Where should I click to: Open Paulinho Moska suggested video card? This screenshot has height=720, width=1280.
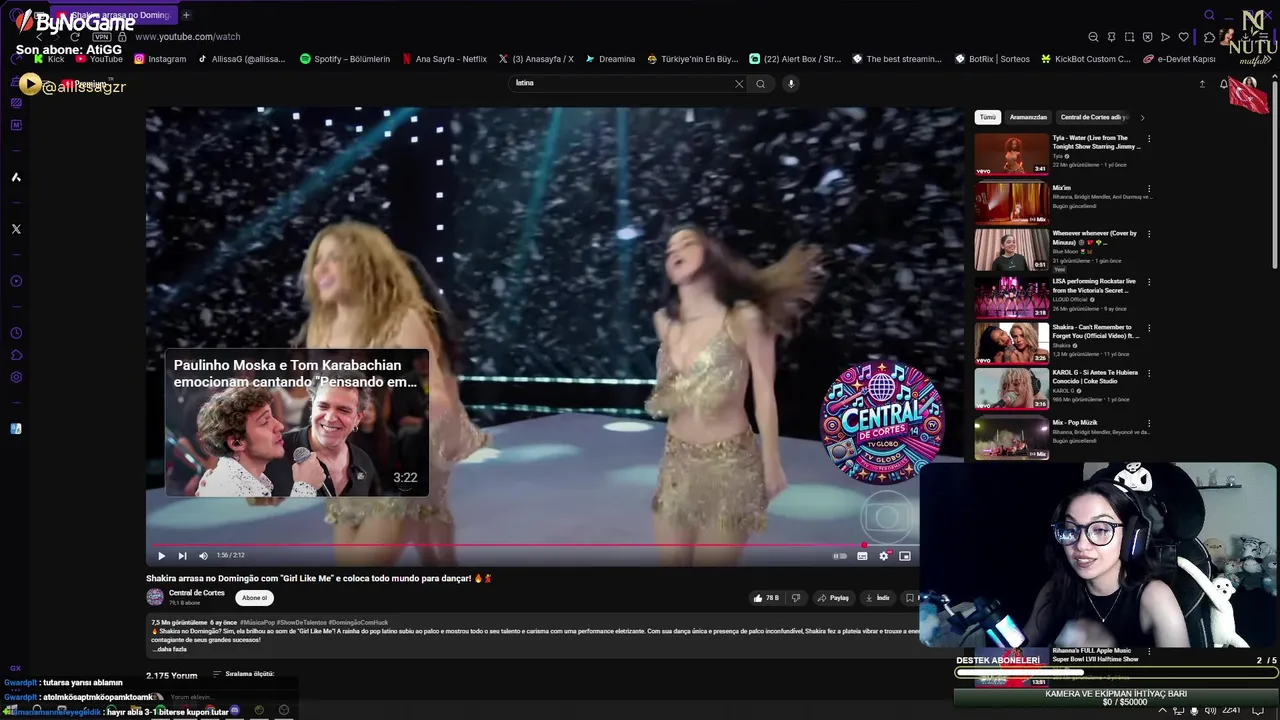tap(297, 423)
